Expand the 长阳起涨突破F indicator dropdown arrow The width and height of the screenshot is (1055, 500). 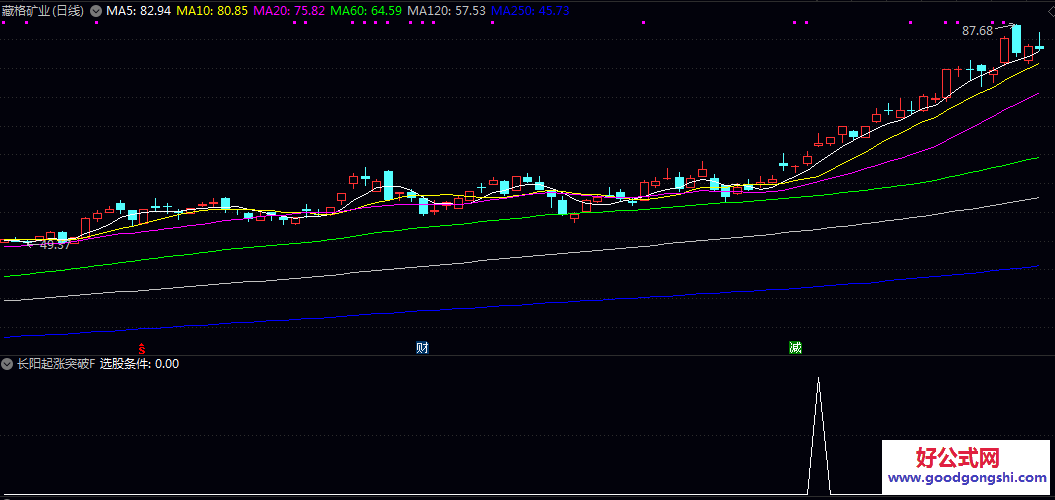click(8, 364)
